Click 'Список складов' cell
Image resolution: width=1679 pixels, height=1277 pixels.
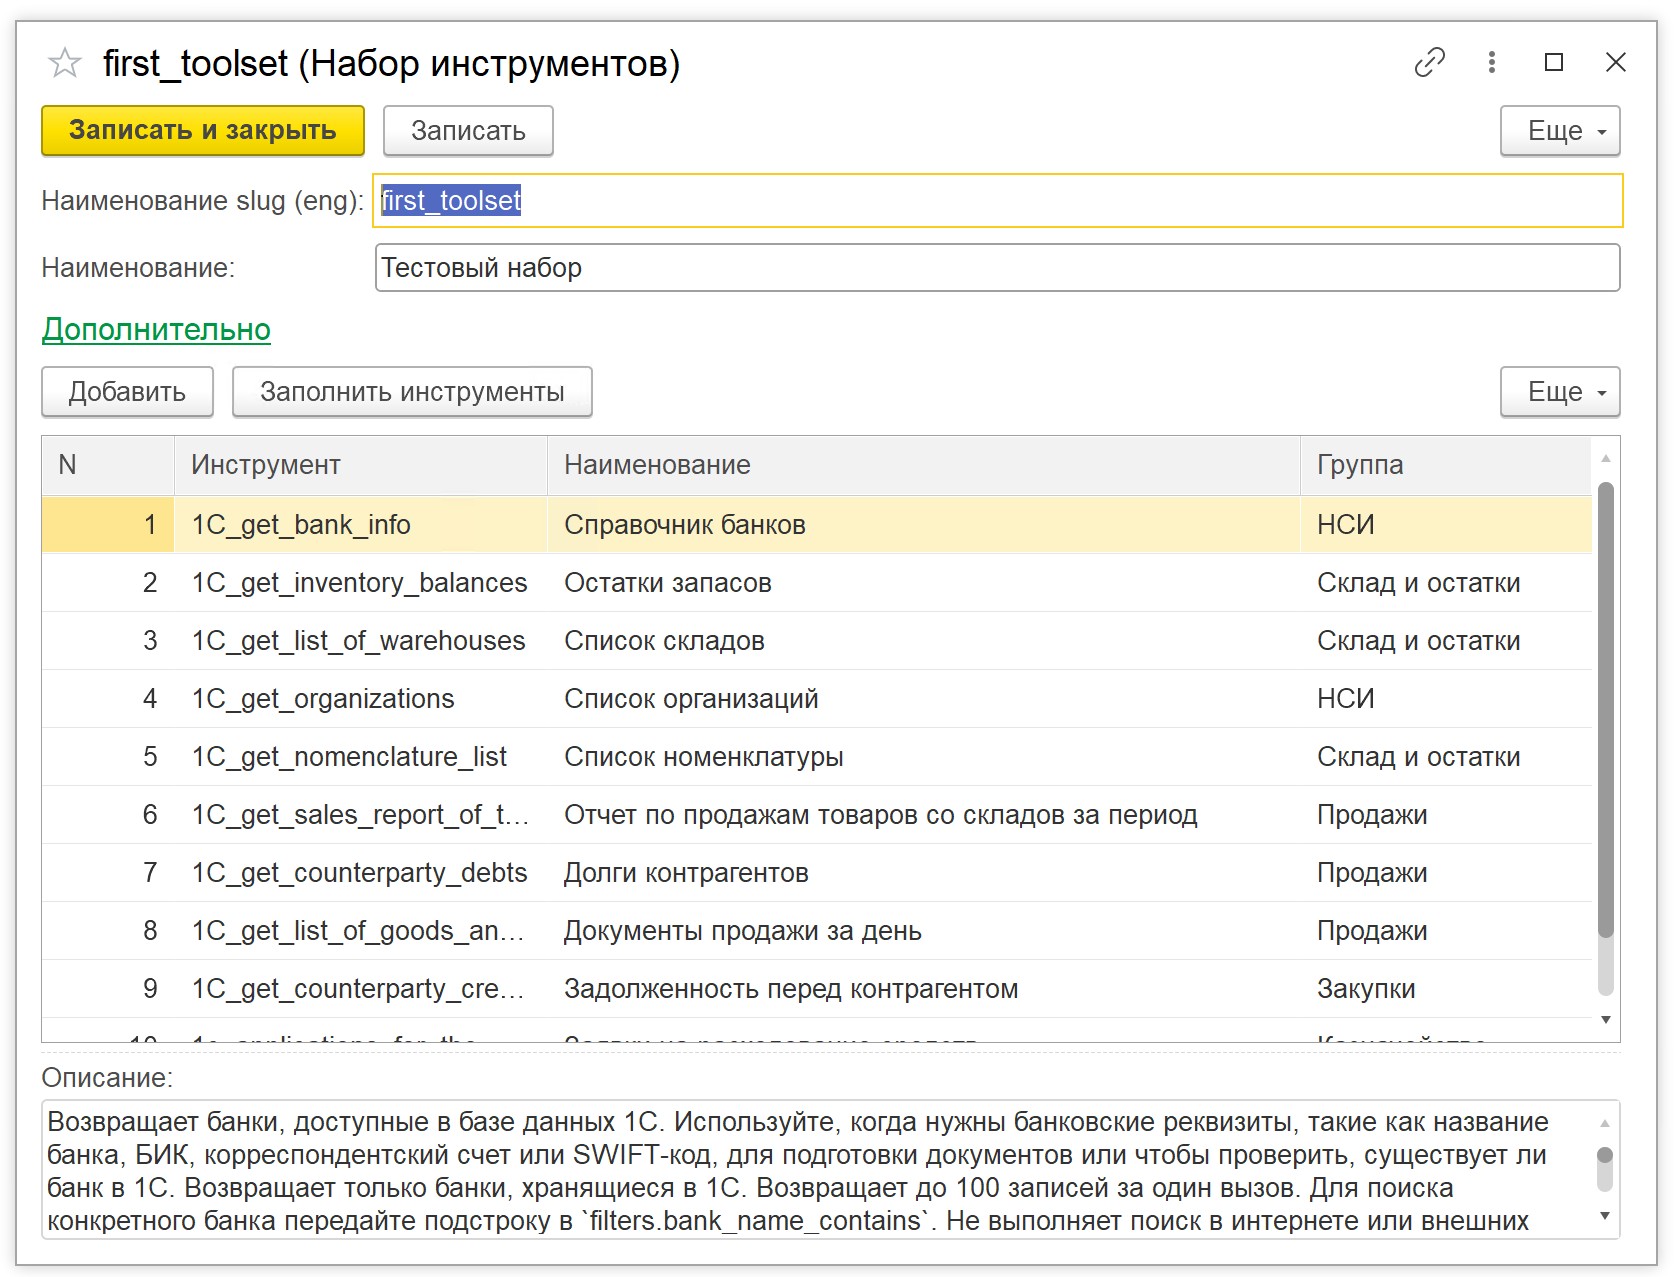coord(924,641)
